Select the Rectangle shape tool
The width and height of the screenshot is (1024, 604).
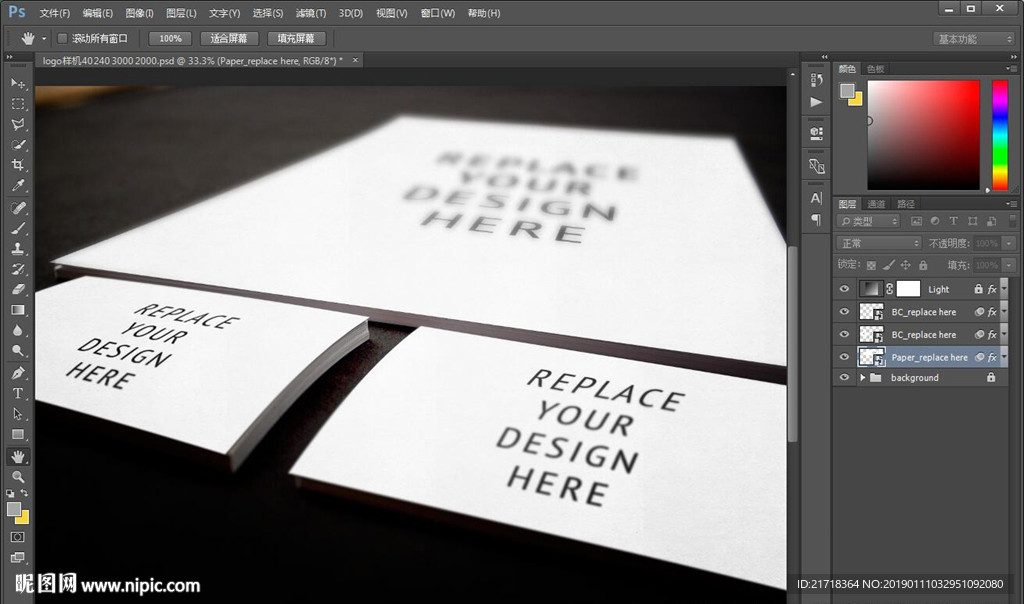point(18,434)
